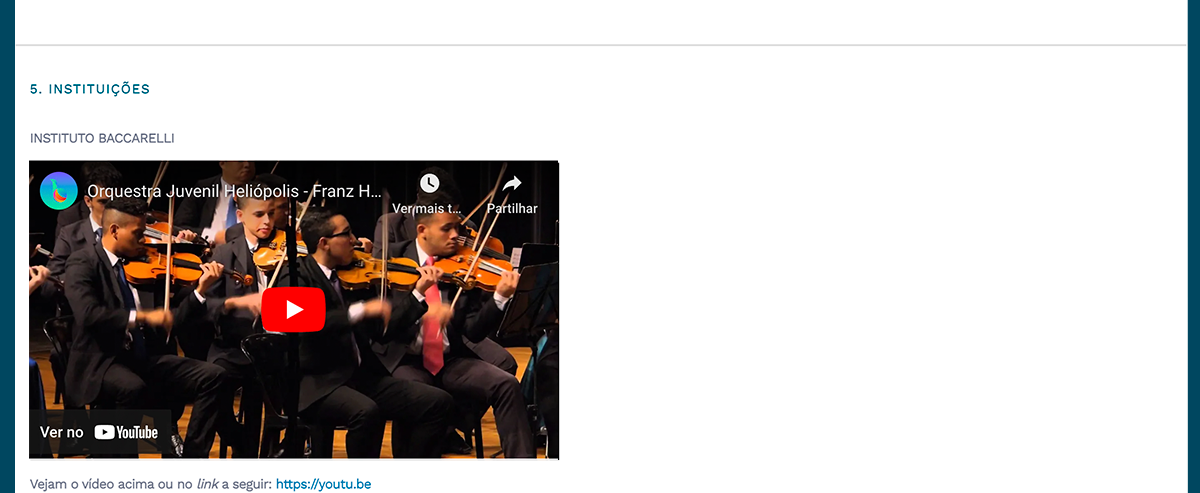Click the dark teal right page border
Image resolution: width=1200 pixels, height=493 pixels.
pyautogui.click(x=1193, y=246)
